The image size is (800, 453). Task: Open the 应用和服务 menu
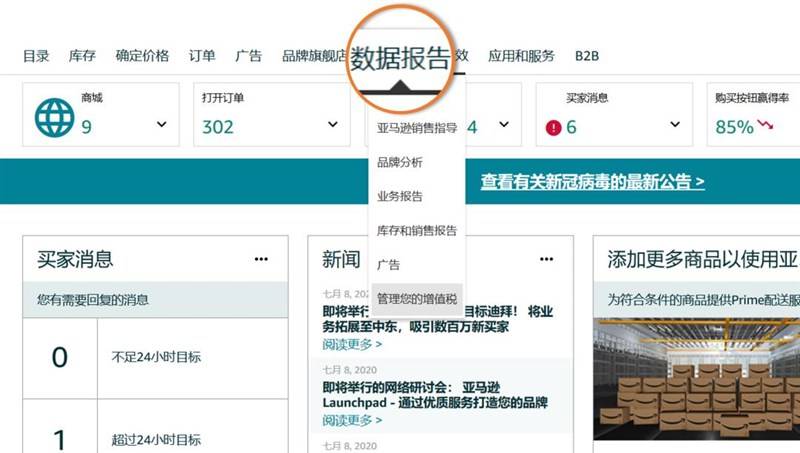(521, 56)
